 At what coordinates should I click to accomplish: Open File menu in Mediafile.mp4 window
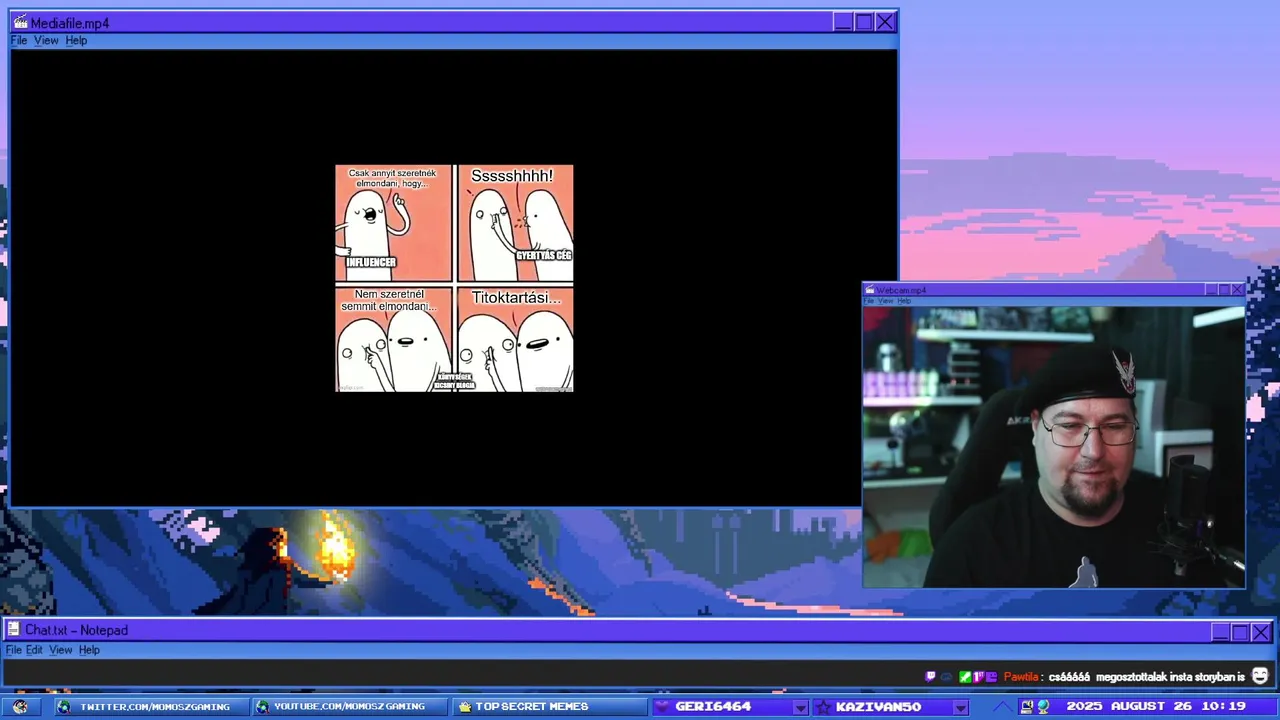pos(19,40)
